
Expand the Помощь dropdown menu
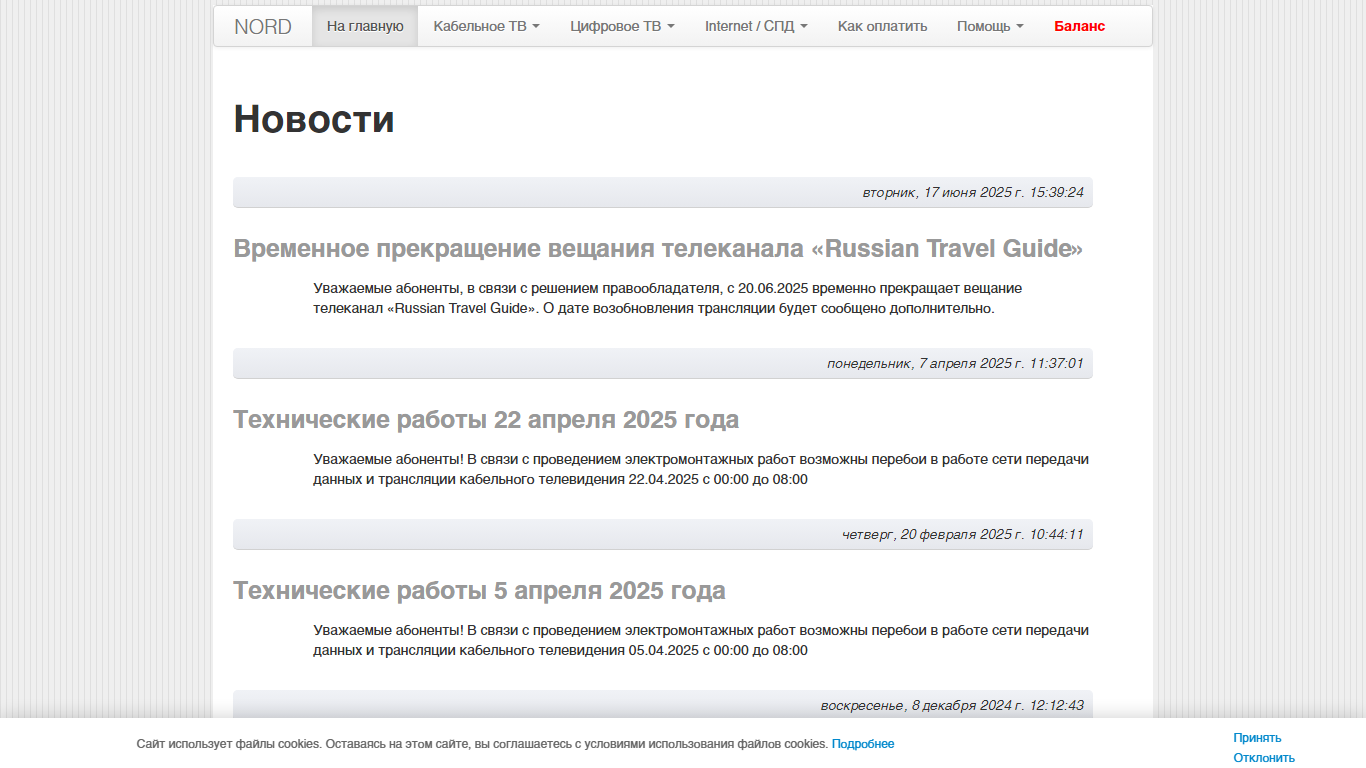pos(991,27)
